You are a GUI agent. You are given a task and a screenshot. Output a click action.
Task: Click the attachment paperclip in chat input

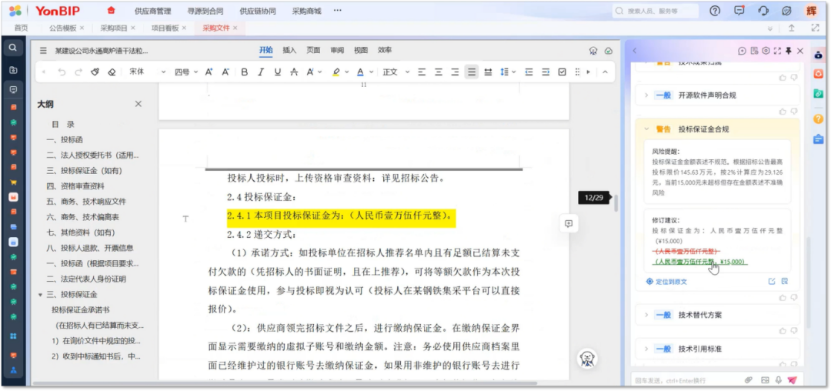(x=749, y=380)
